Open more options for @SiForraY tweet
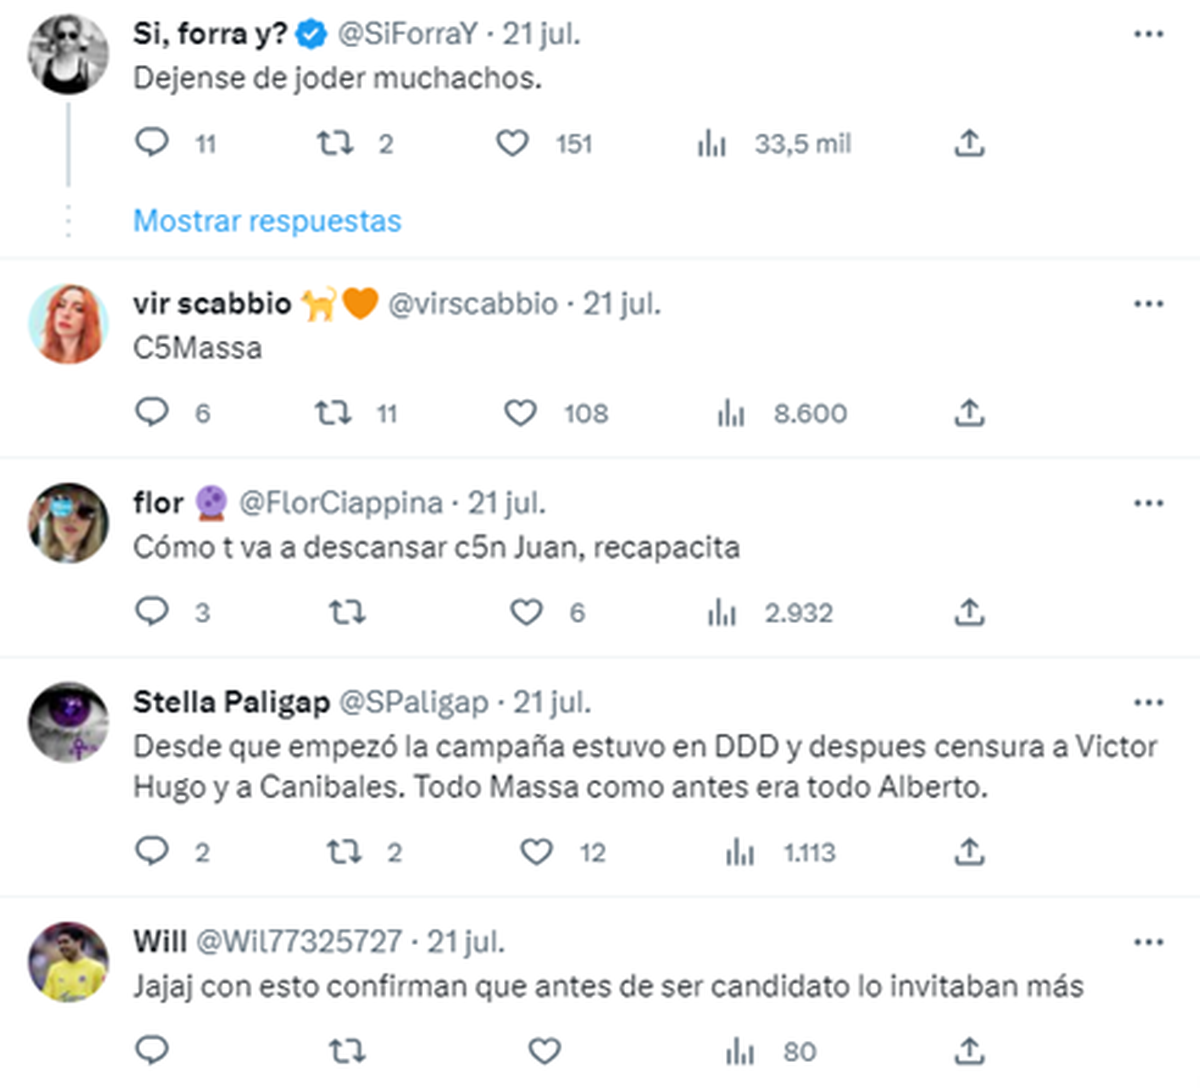This screenshot has height=1088, width=1200. [x=1148, y=35]
